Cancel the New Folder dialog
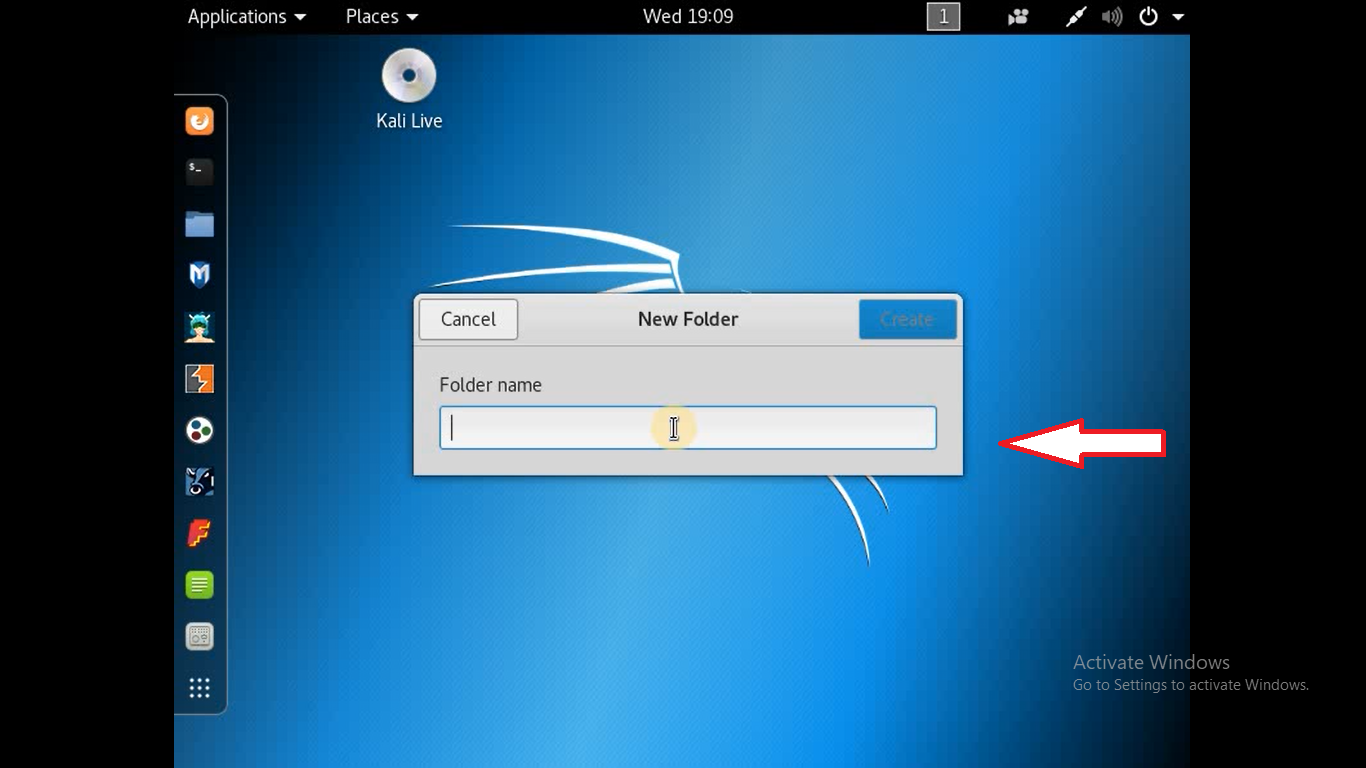 (x=468, y=319)
